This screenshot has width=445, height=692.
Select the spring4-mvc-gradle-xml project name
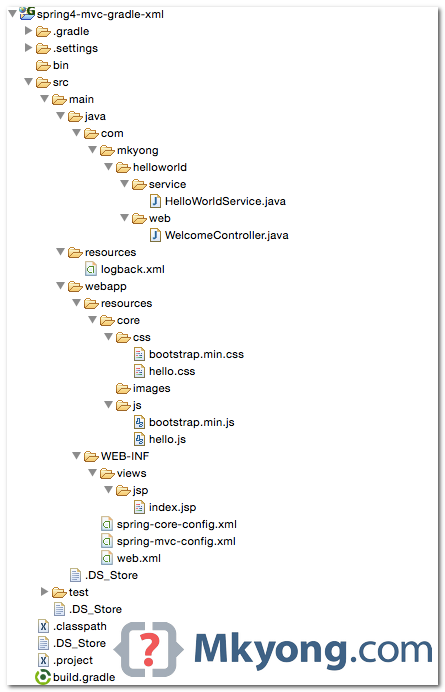[x=100, y=15]
